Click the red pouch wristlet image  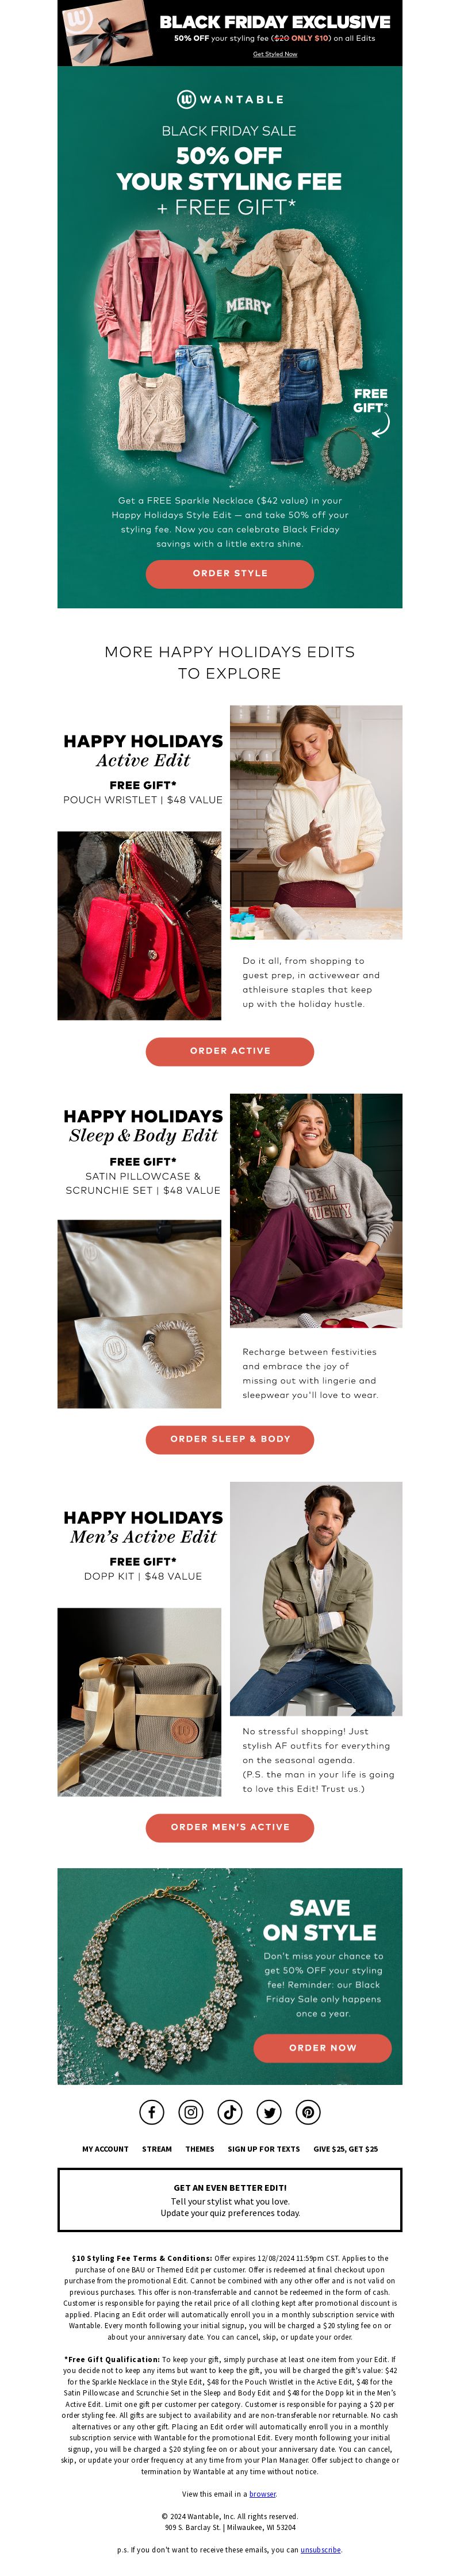click(139, 925)
